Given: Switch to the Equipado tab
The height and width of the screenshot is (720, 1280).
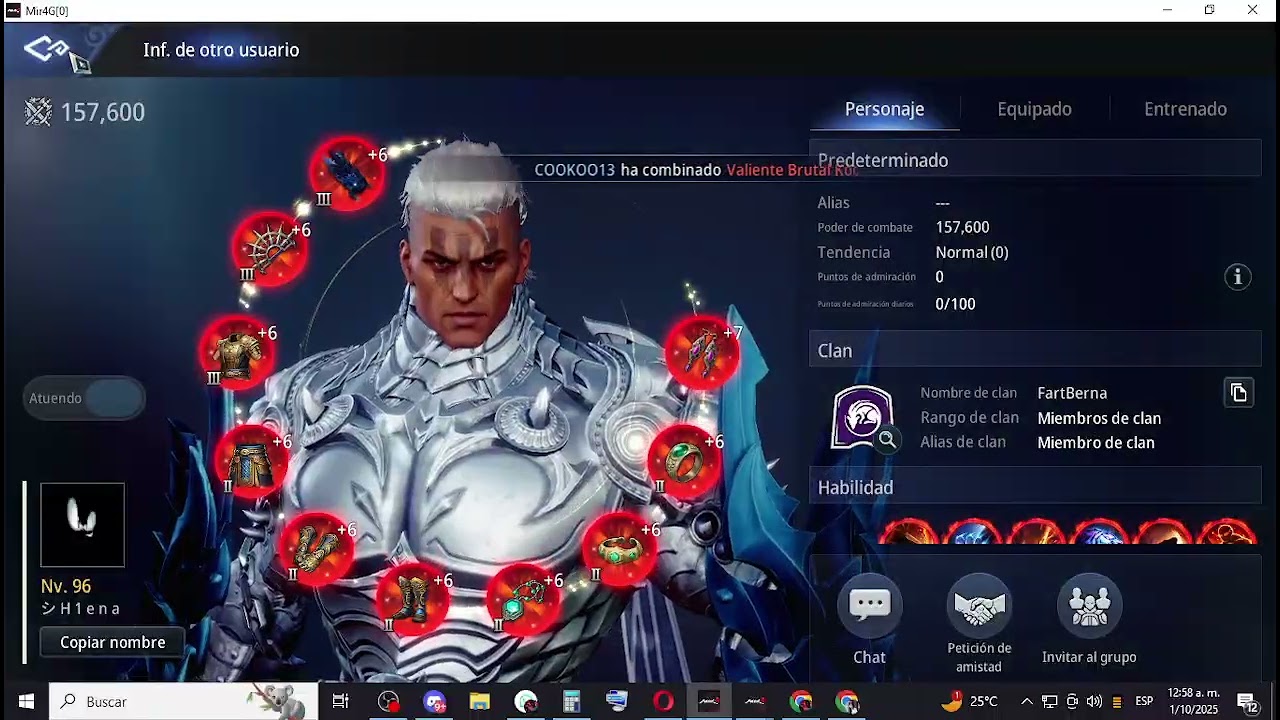Looking at the screenshot, I should pyautogui.click(x=1034, y=109).
